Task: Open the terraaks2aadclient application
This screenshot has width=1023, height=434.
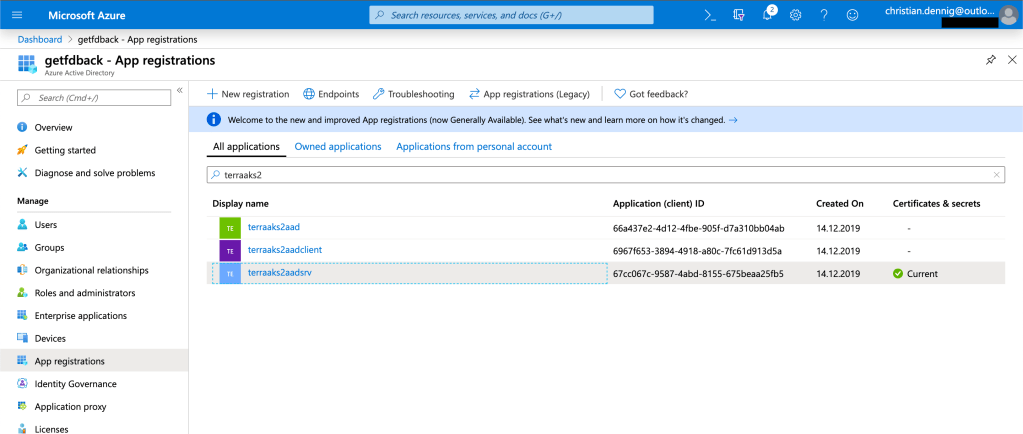Action: pyautogui.click(x=284, y=250)
